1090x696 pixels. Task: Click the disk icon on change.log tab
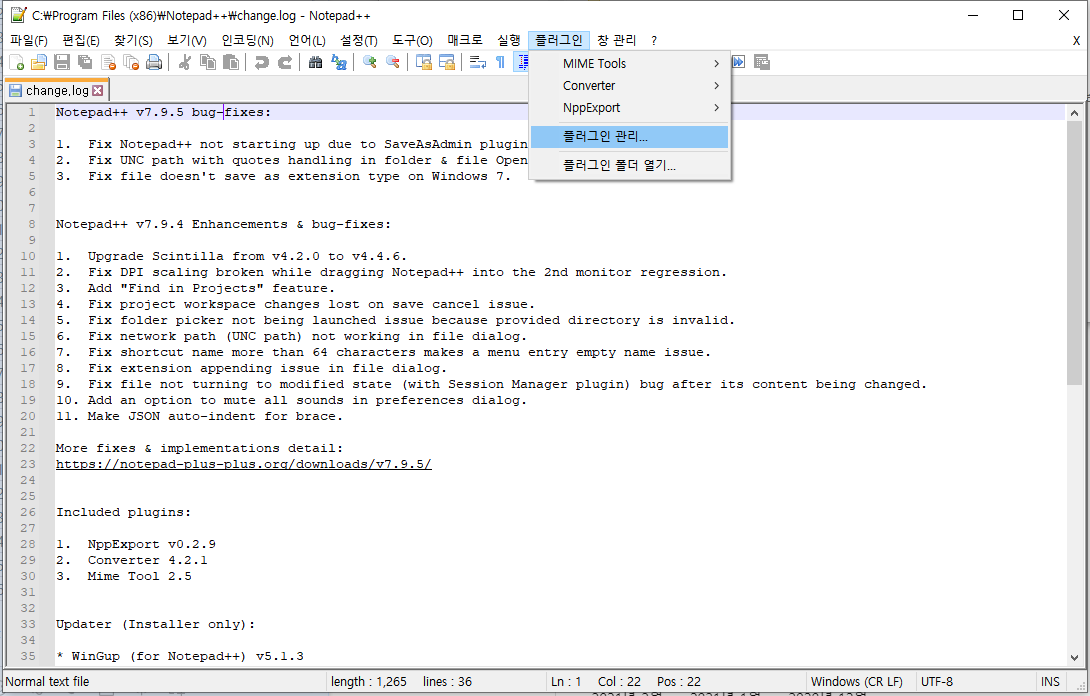[x=15, y=90]
